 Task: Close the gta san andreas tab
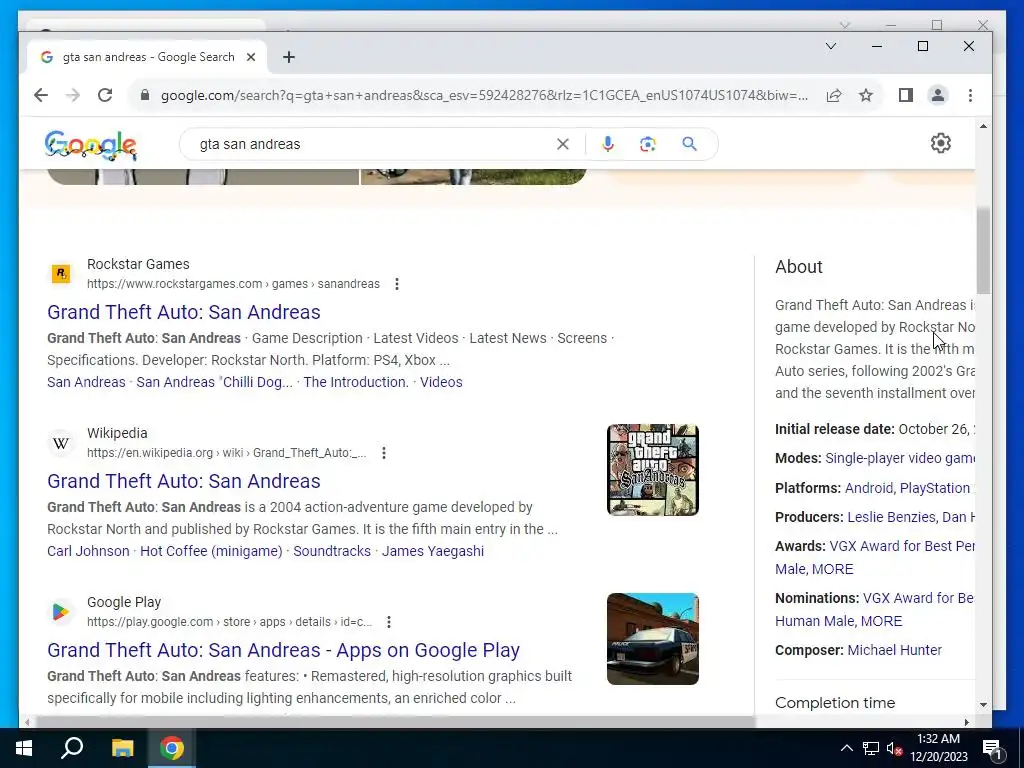tap(251, 57)
